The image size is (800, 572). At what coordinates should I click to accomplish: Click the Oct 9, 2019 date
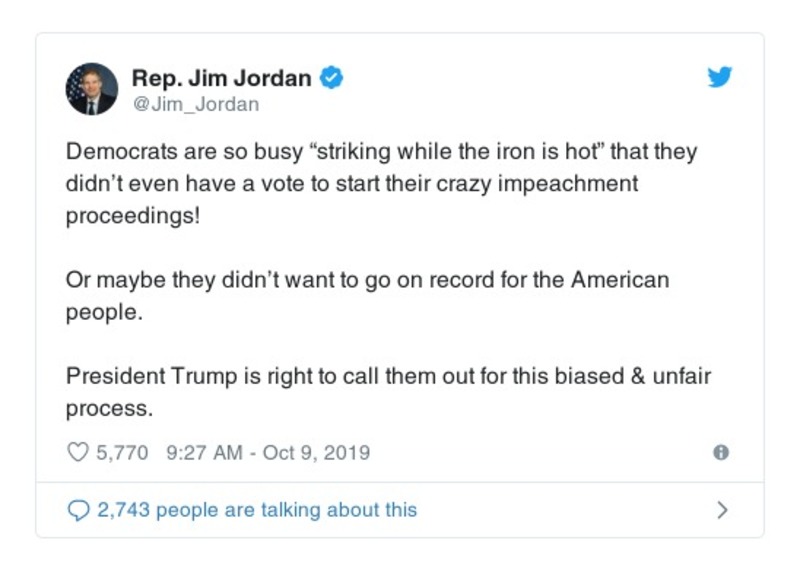pyautogui.click(x=316, y=453)
